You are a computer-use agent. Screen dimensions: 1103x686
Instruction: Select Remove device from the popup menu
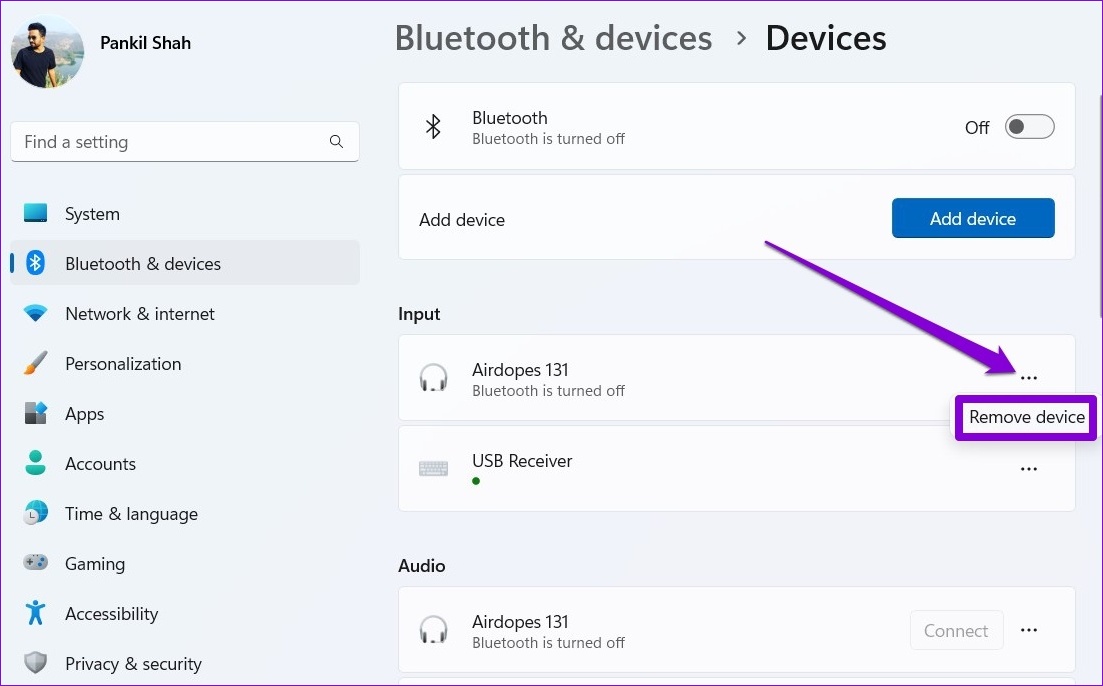pos(1026,418)
